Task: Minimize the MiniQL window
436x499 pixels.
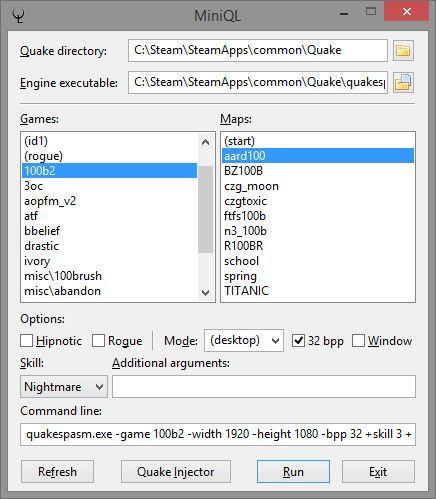Action: point(344,13)
